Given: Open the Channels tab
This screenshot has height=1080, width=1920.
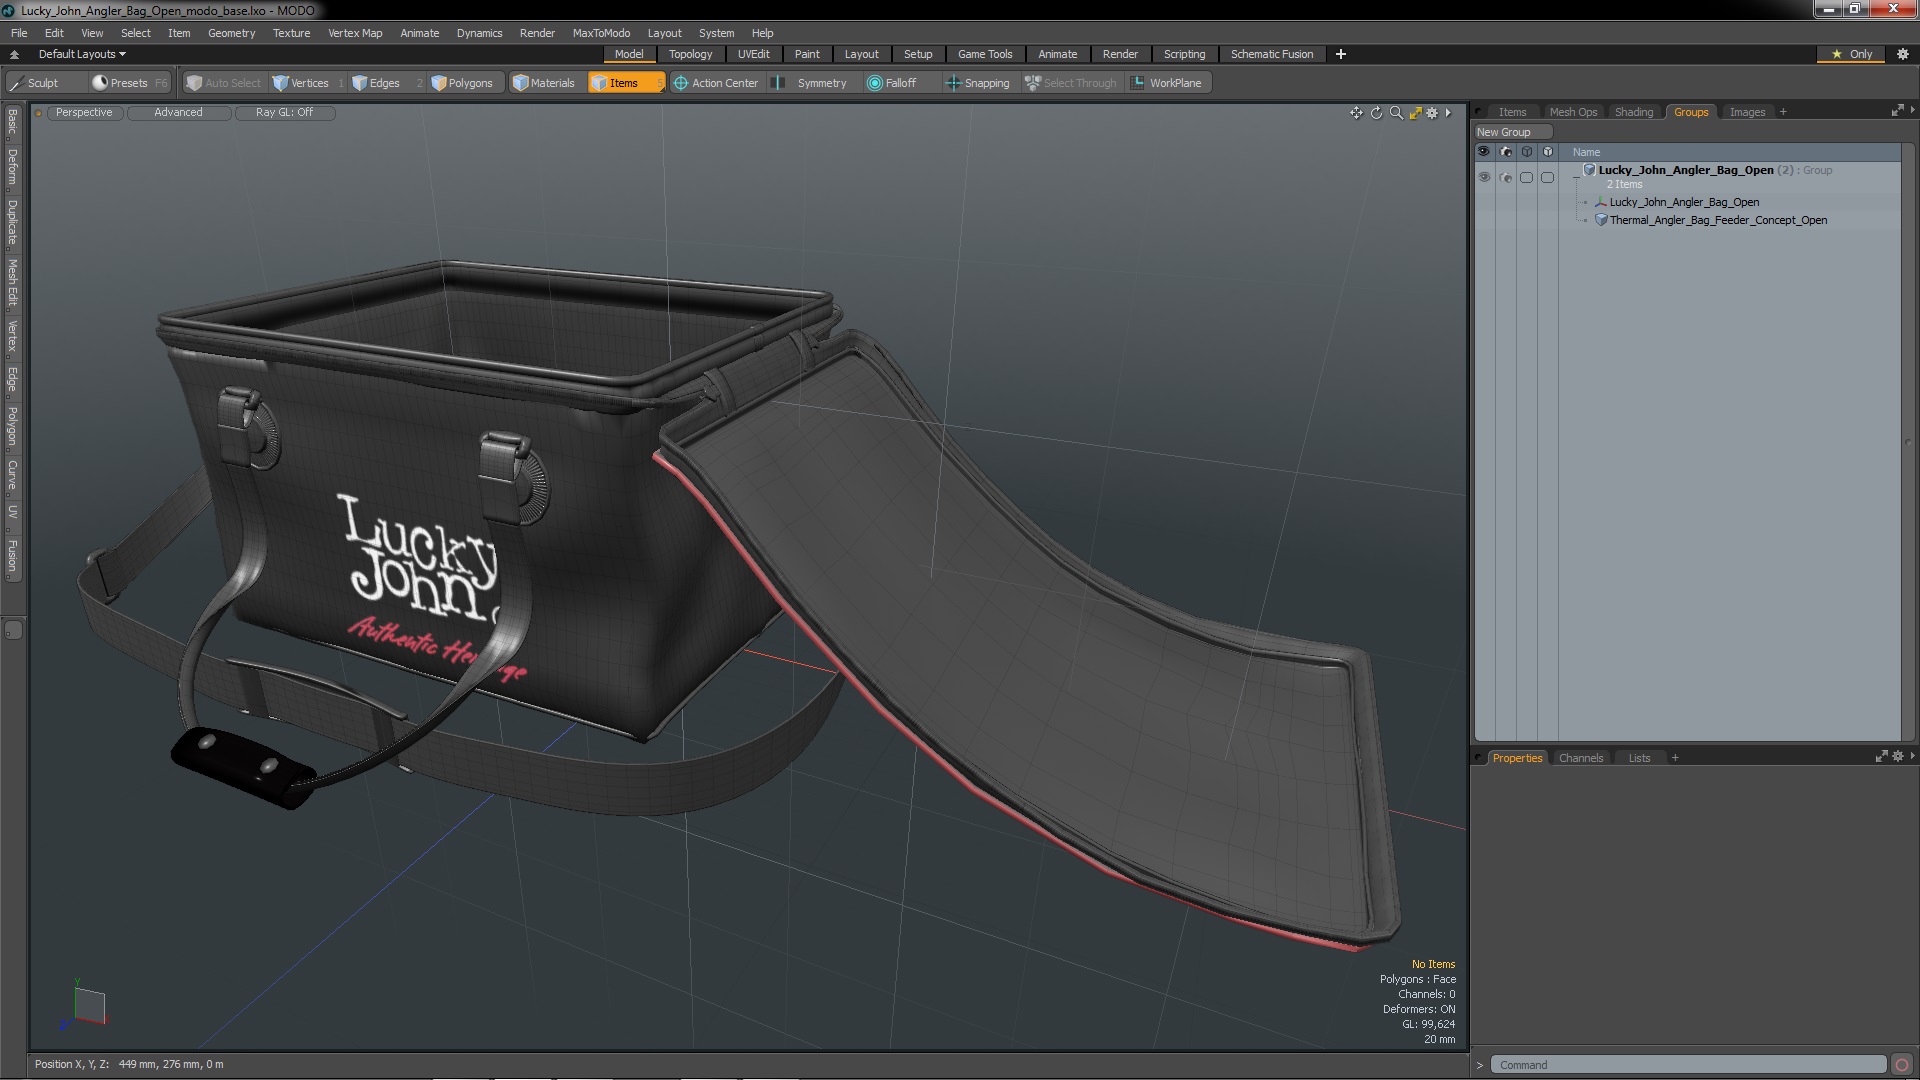Looking at the screenshot, I should 1581,758.
